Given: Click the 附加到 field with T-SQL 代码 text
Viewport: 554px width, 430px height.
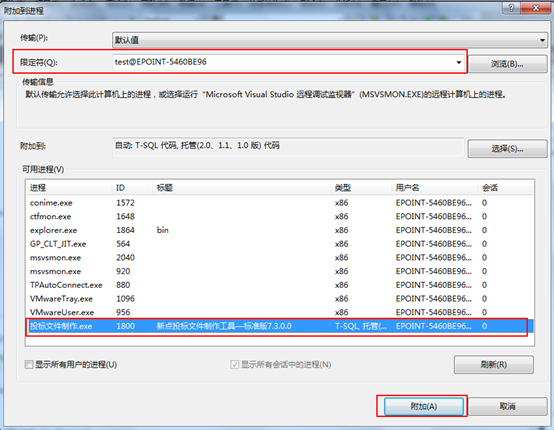Looking at the screenshot, I should [288, 147].
